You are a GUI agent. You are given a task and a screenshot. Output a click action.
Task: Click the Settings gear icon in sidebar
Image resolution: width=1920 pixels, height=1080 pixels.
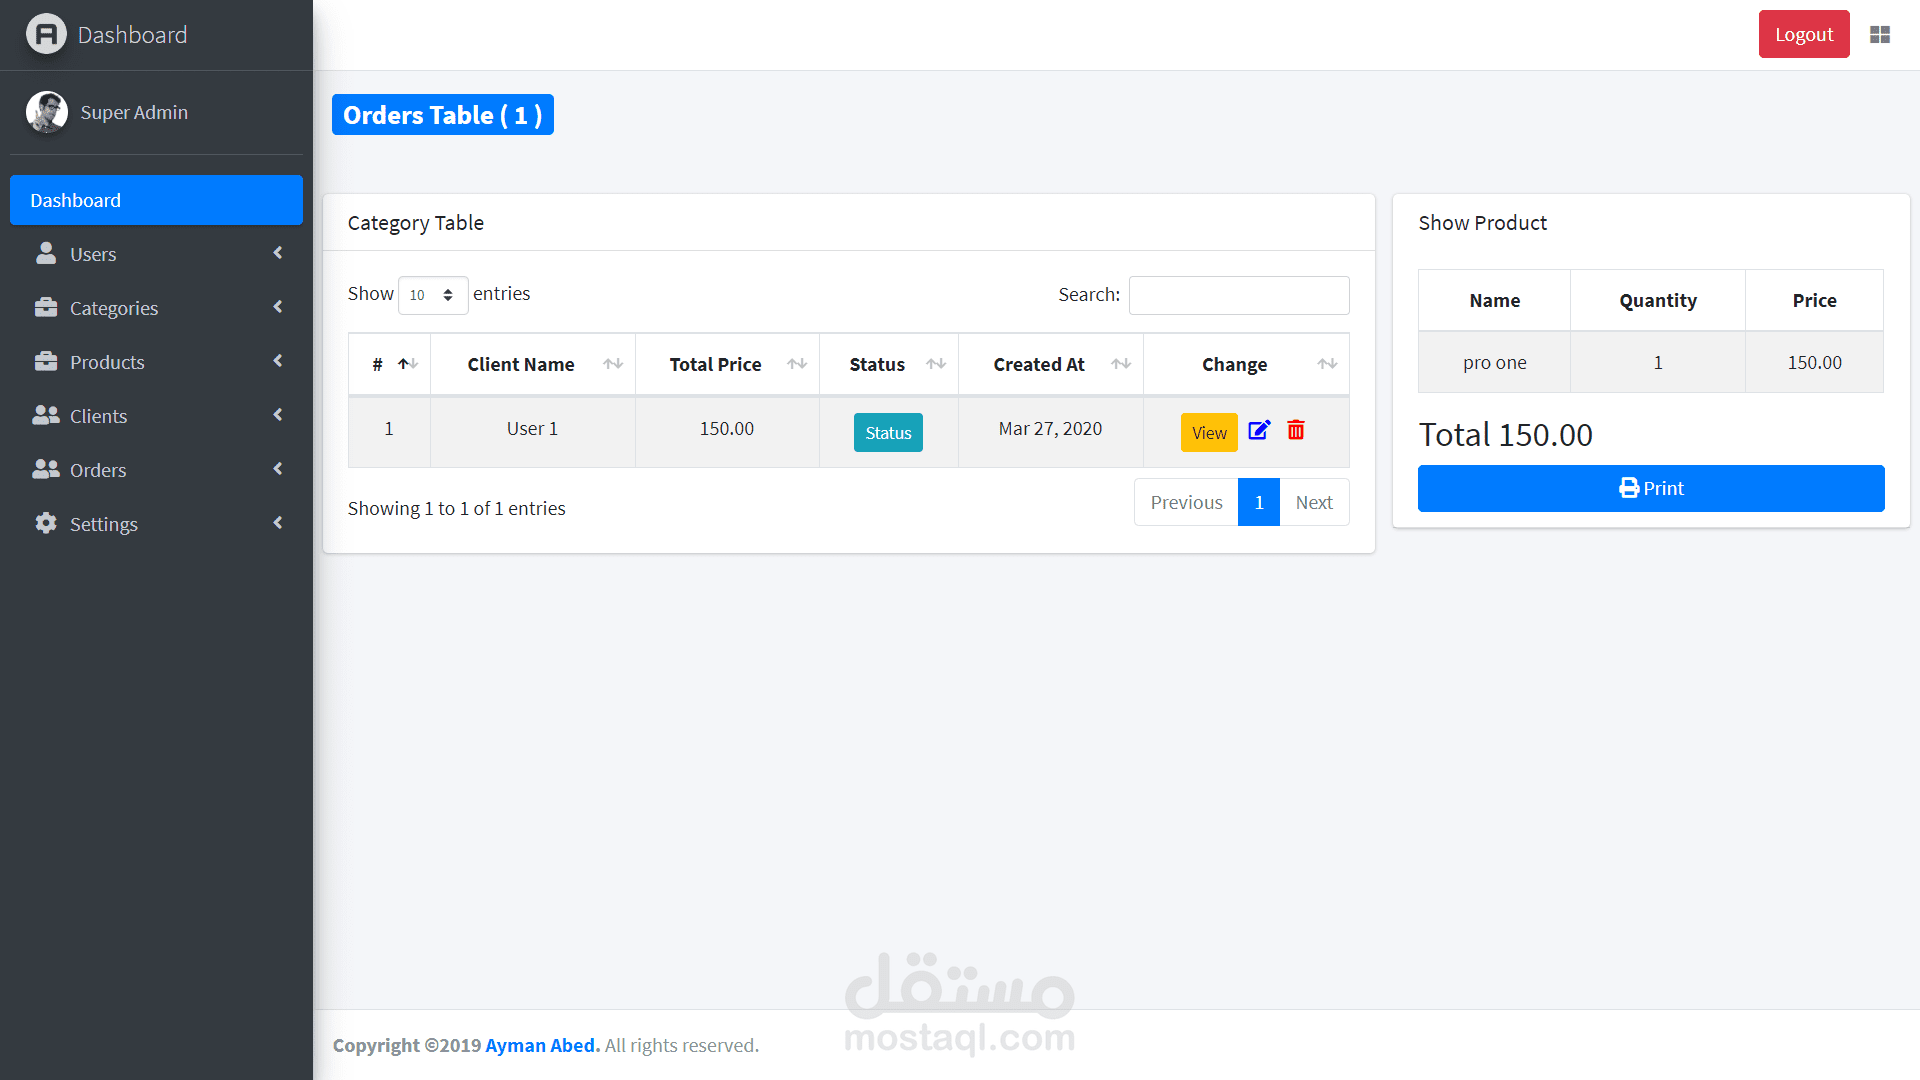pos(46,523)
